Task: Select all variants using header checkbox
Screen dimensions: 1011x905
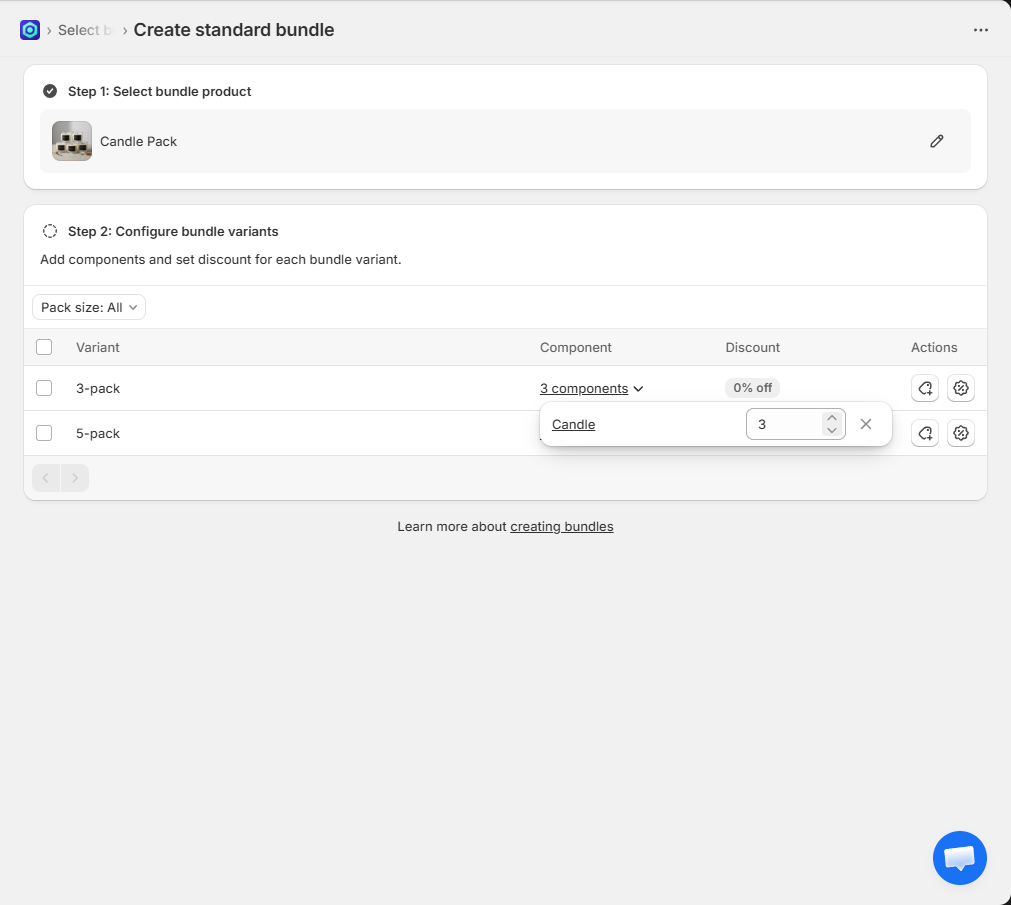Action: click(44, 347)
